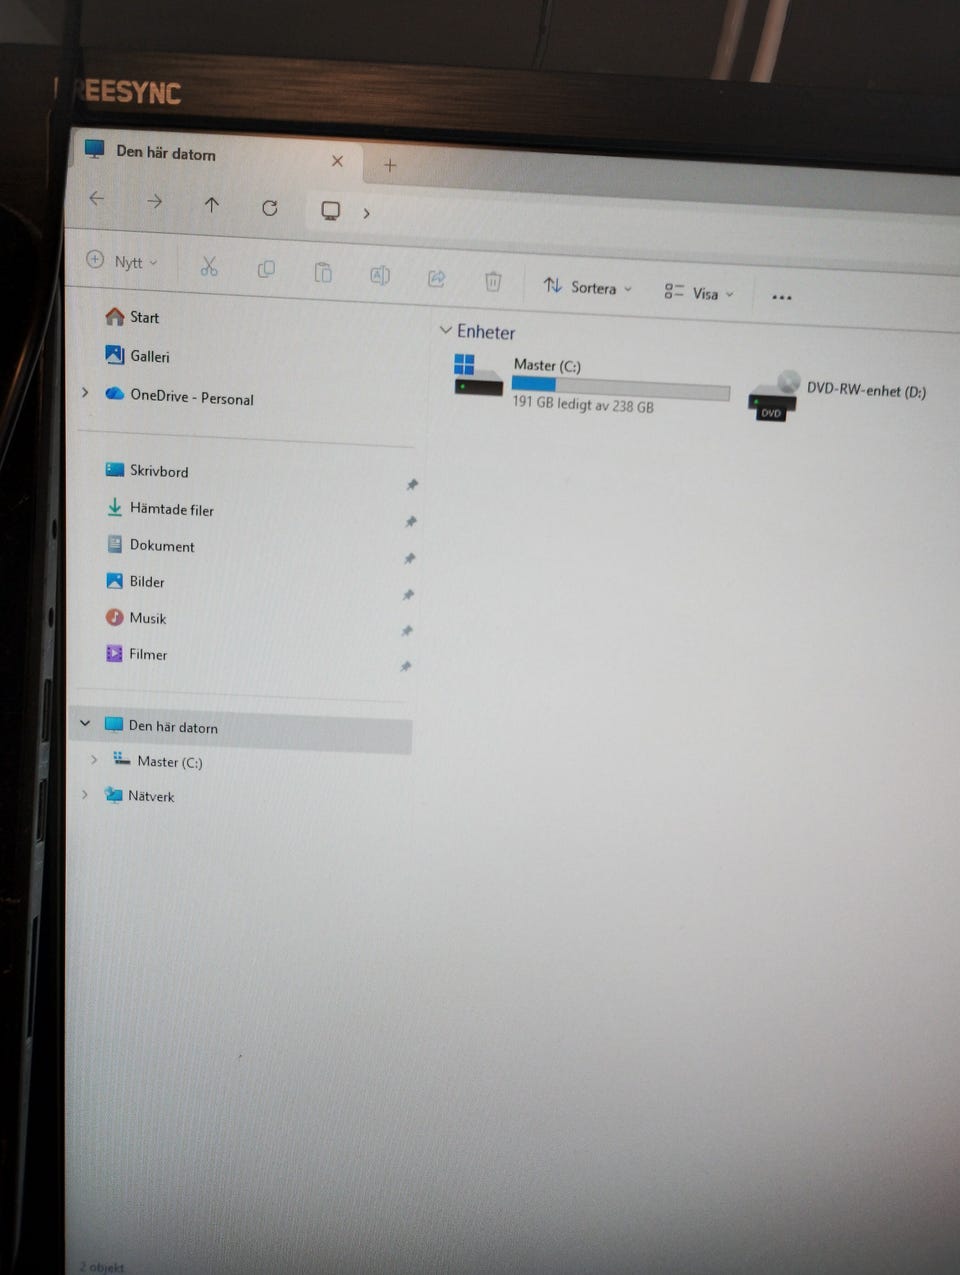Viewport: 960px width, 1275px height.
Task: Open Filmer folder in sidebar
Action: 136,654
